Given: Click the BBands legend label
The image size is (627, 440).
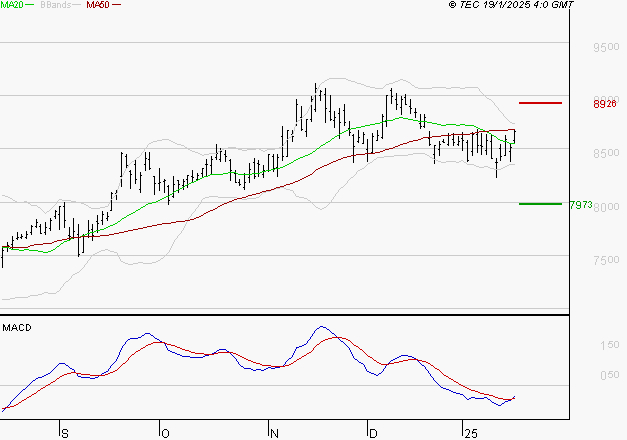Looking at the screenshot, I should pyautogui.click(x=56, y=5).
